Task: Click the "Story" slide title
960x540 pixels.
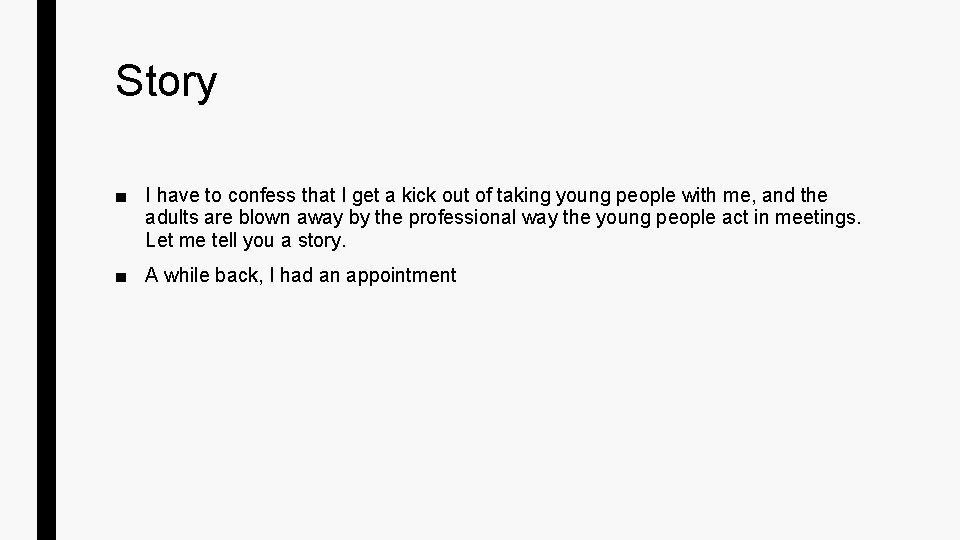Action: point(166,81)
